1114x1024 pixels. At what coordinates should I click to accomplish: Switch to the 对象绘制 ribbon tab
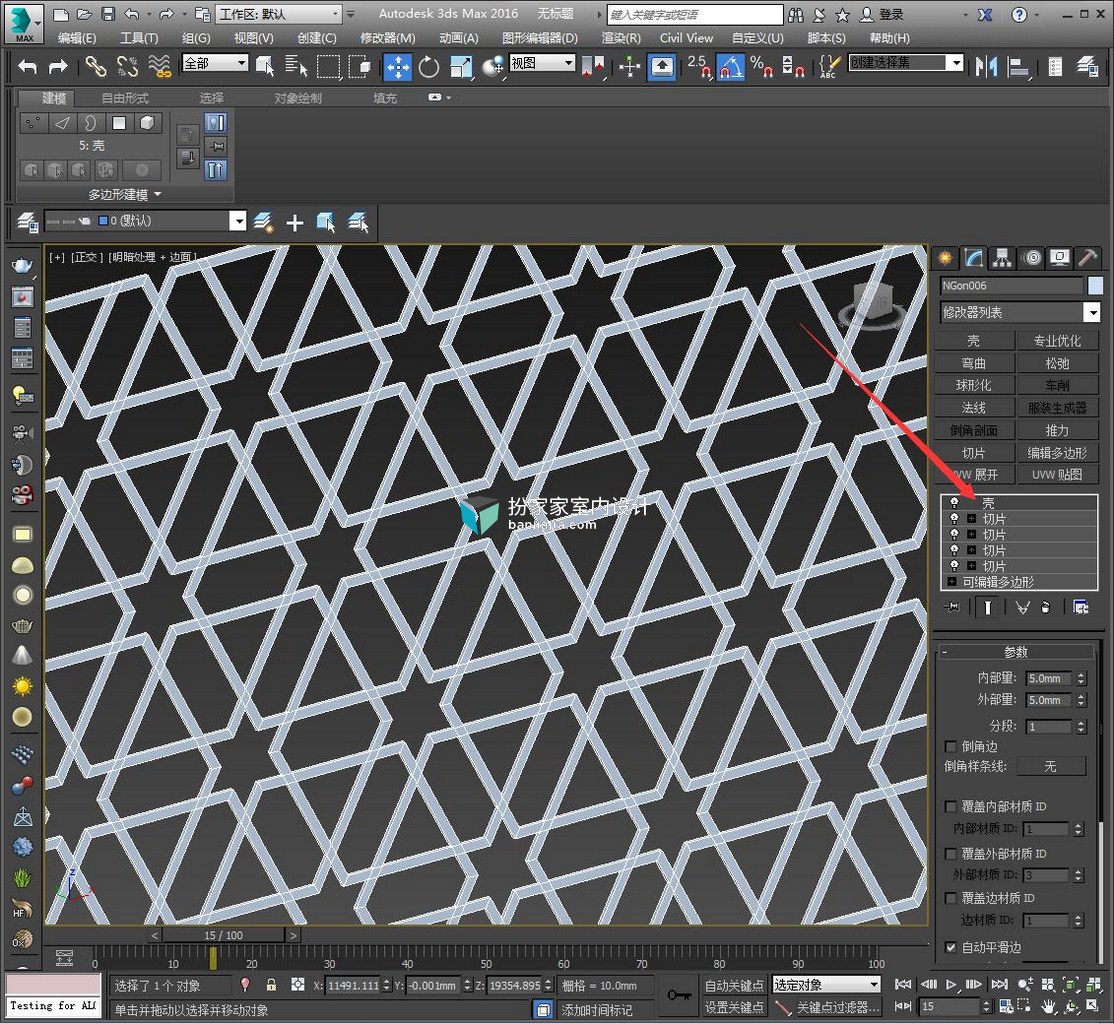pyautogui.click(x=298, y=98)
